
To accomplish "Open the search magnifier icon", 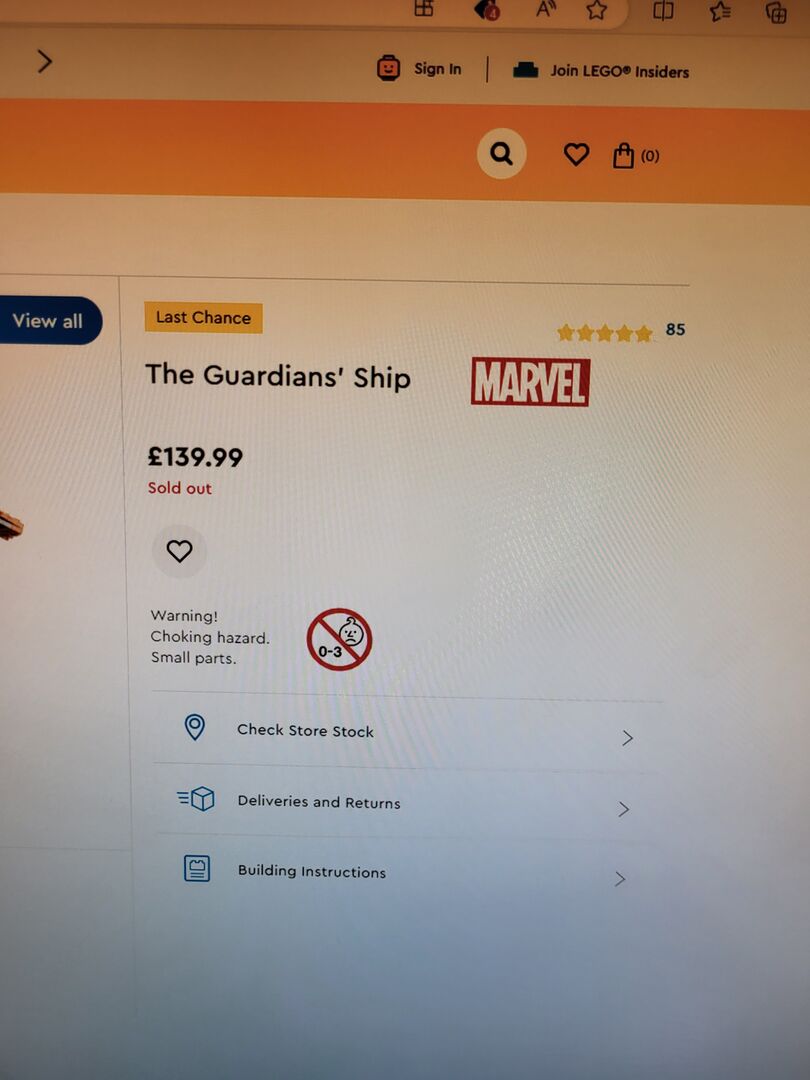I will (501, 154).
